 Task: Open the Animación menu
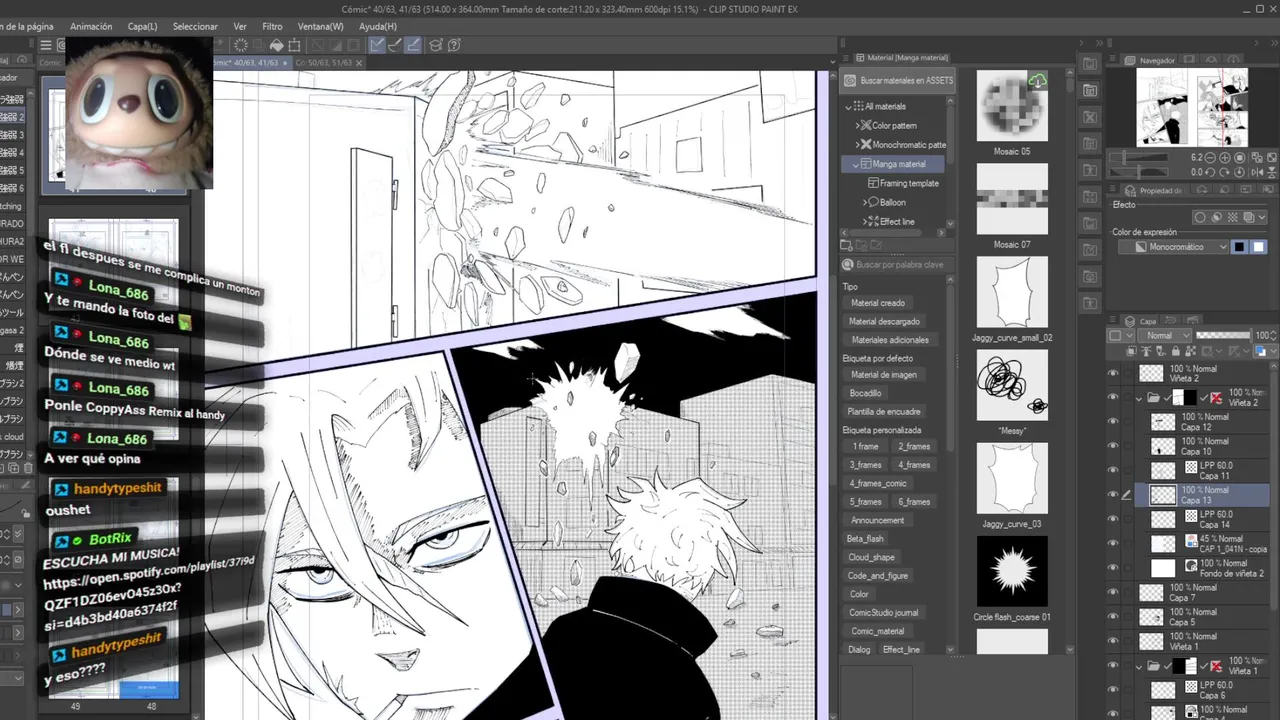pyautogui.click(x=91, y=26)
